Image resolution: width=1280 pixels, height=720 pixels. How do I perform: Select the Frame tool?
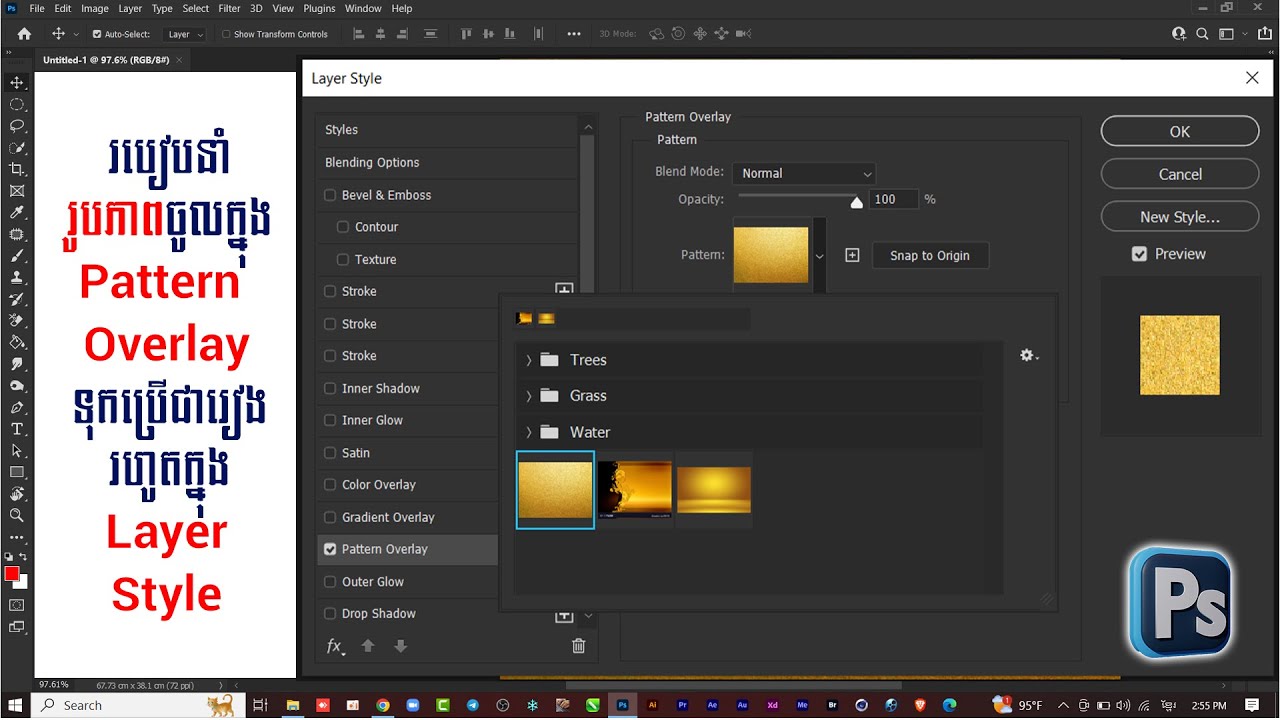click(17, 191)
